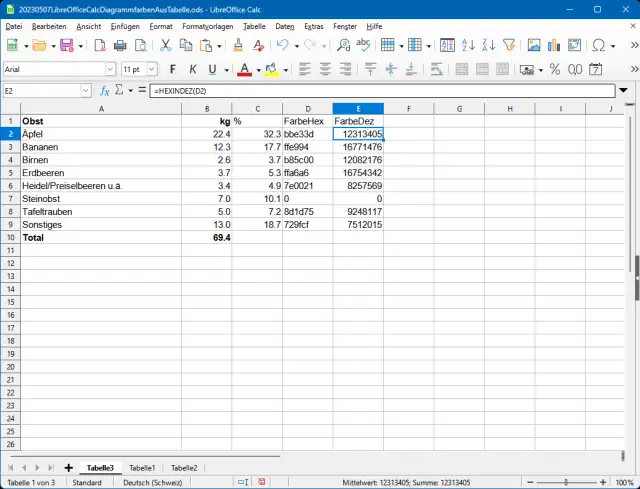Open the Tabelle menu

[254, 25]
